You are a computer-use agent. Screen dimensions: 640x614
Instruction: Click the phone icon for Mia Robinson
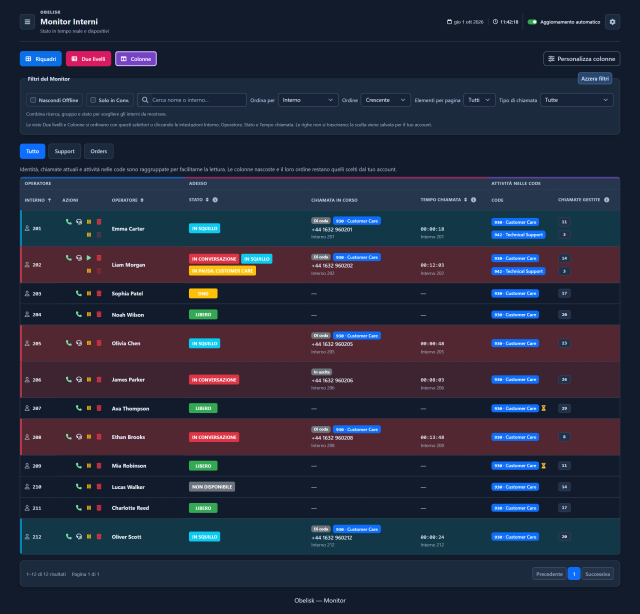click(79, 465)
